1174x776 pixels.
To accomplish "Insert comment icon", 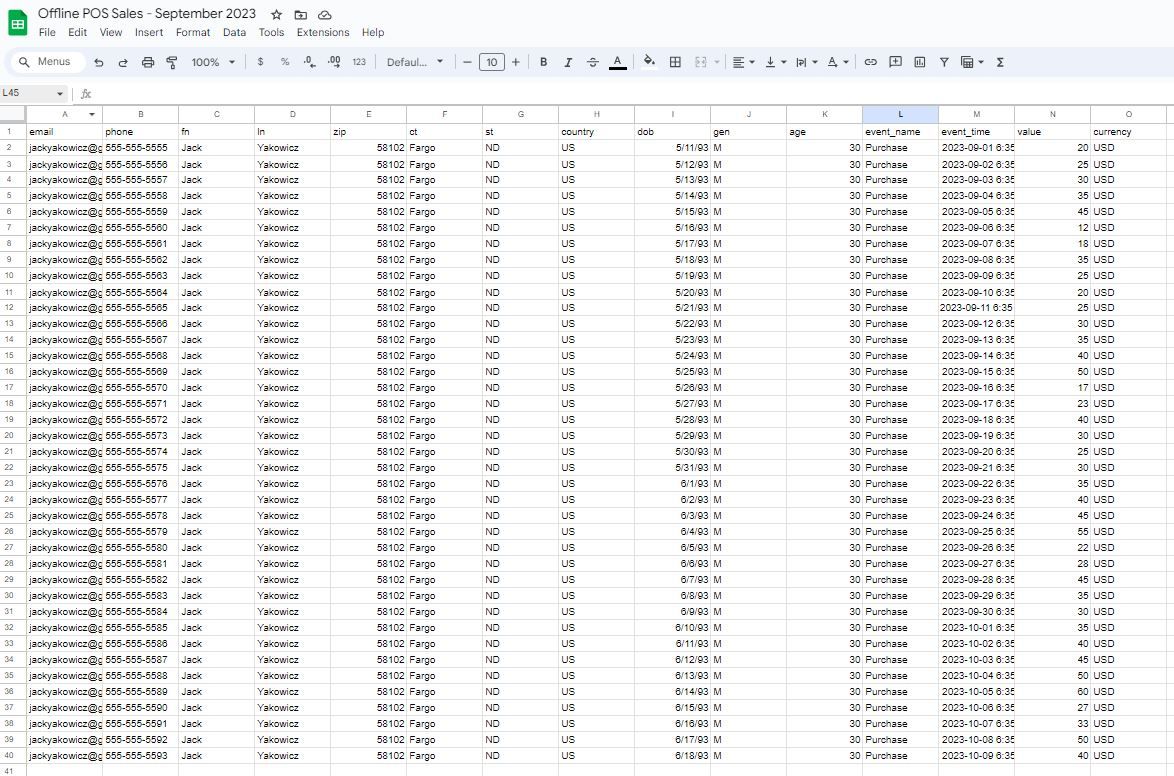I will 895,62.
